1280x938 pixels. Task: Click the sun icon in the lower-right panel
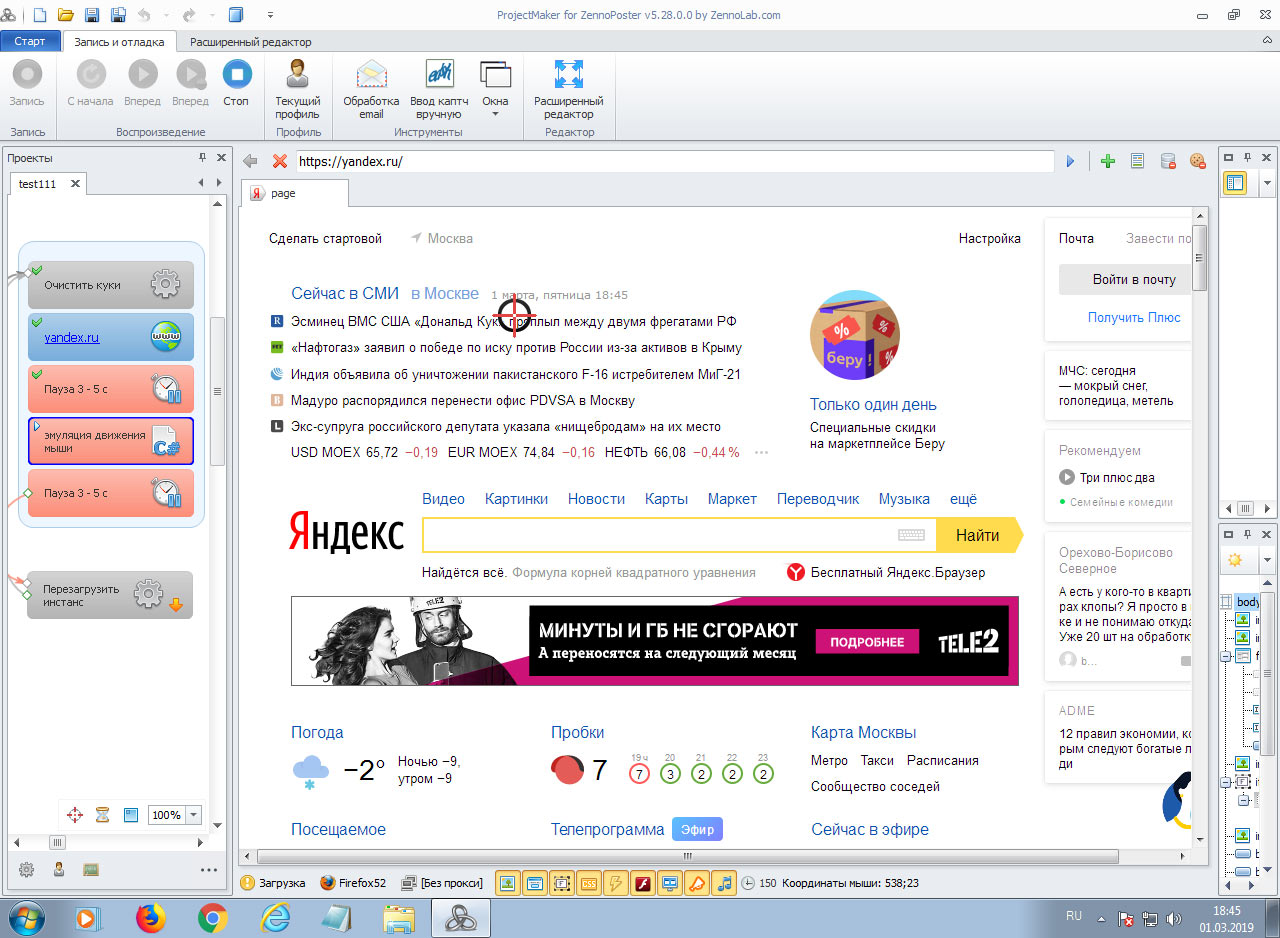1235,560
